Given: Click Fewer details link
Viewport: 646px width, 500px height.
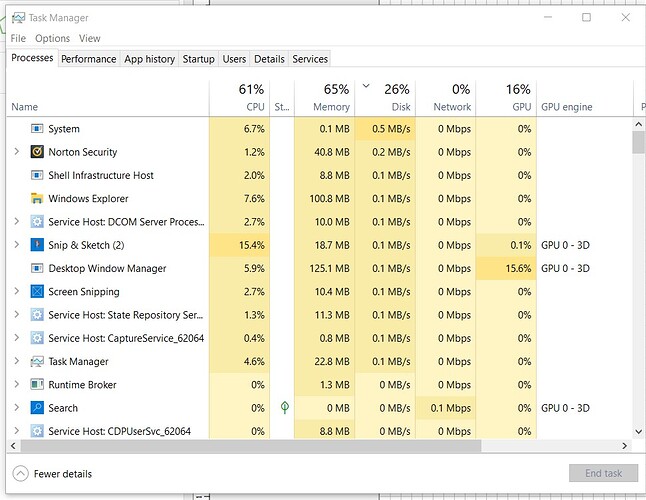Looking at the screenshot, I should [x=63, y=474].
